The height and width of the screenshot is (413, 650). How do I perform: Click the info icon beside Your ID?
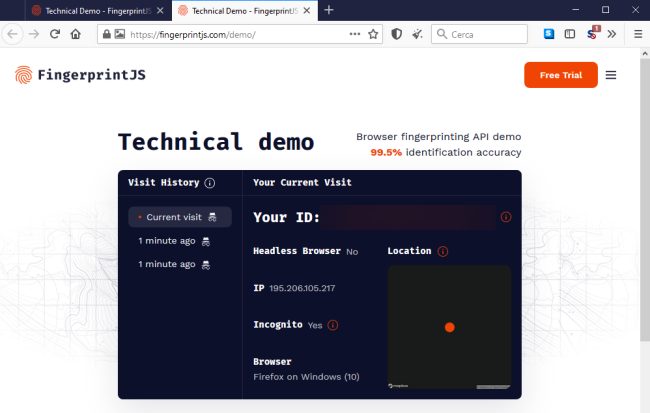coord(505,217)
